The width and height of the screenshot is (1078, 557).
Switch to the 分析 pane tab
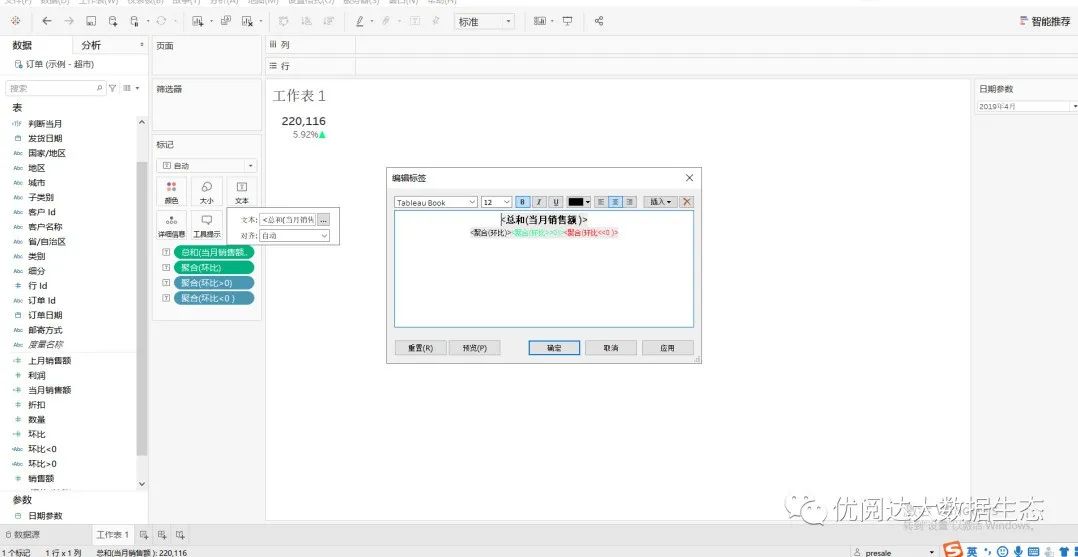click(x=91, y=45)
